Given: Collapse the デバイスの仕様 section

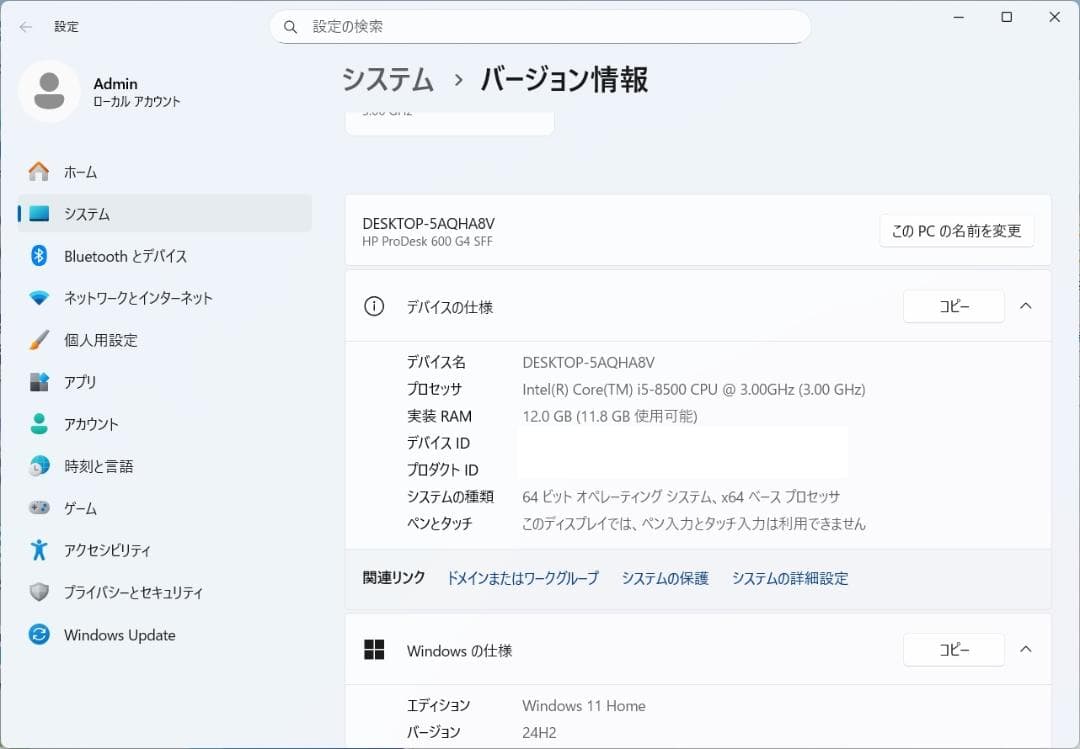Looking at the screenshot, I should click(x=1025, y=306).
